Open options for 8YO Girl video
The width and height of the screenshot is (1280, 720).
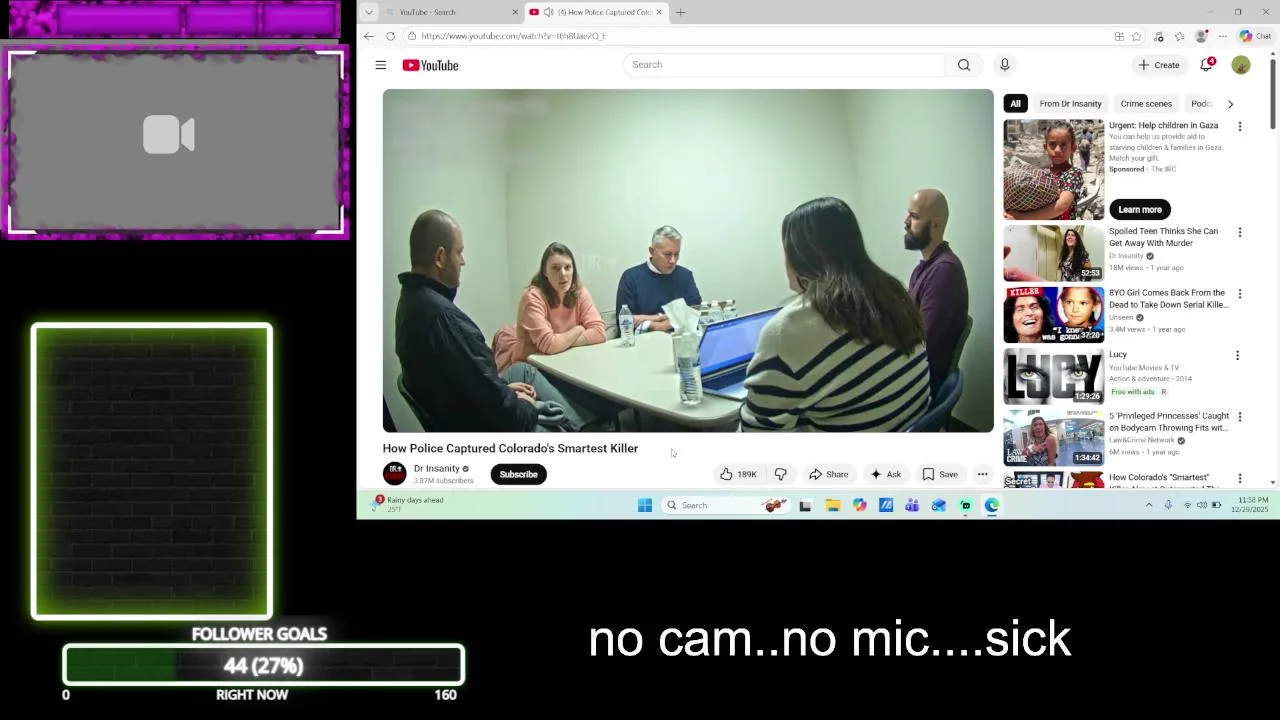click(x=1239, y=294)
